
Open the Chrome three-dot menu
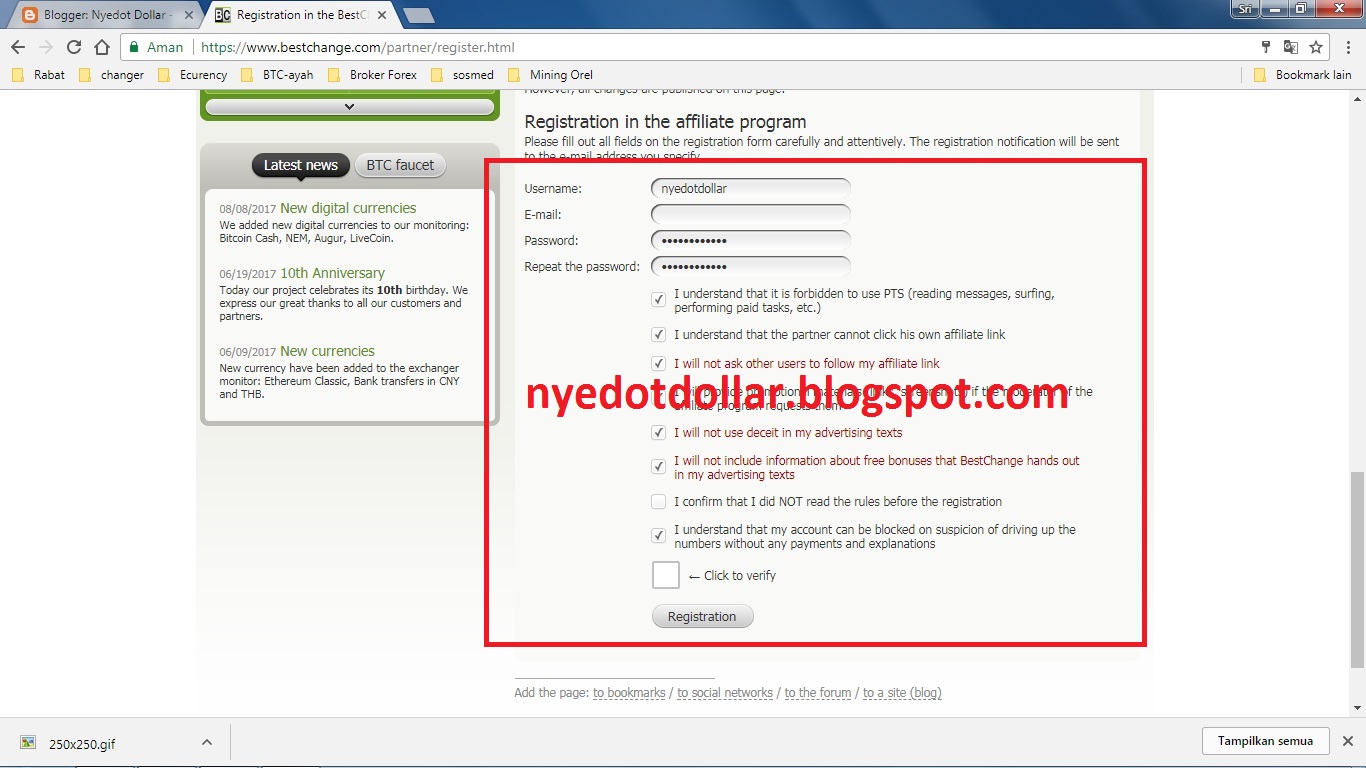tap(1347, 47)
